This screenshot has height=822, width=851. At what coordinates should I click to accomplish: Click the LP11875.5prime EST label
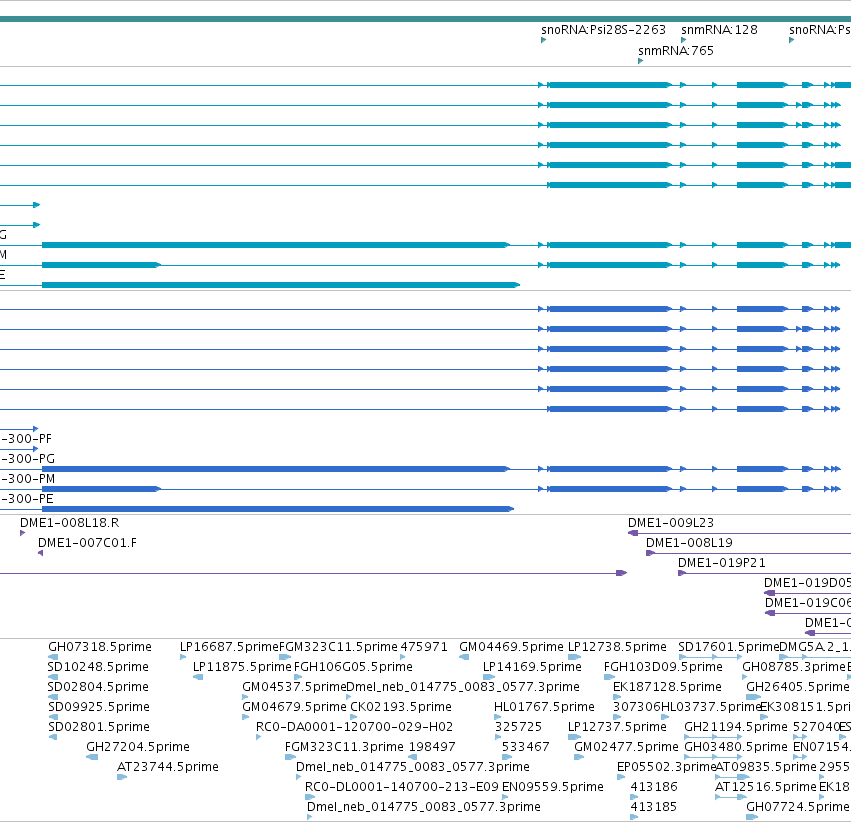[242, 667]
